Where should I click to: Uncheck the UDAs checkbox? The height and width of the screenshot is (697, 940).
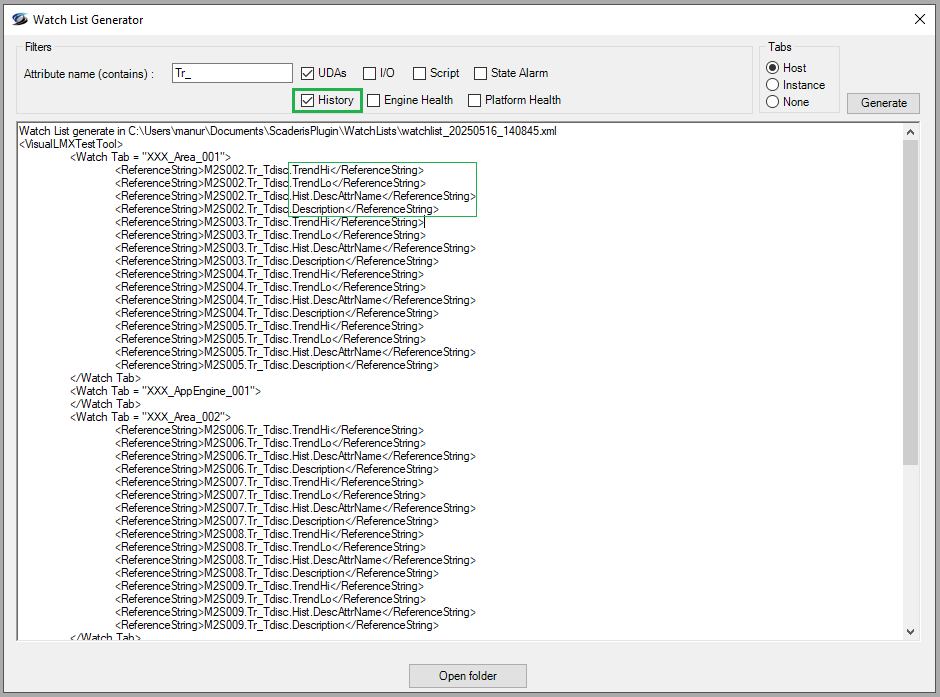pos(309,73)
